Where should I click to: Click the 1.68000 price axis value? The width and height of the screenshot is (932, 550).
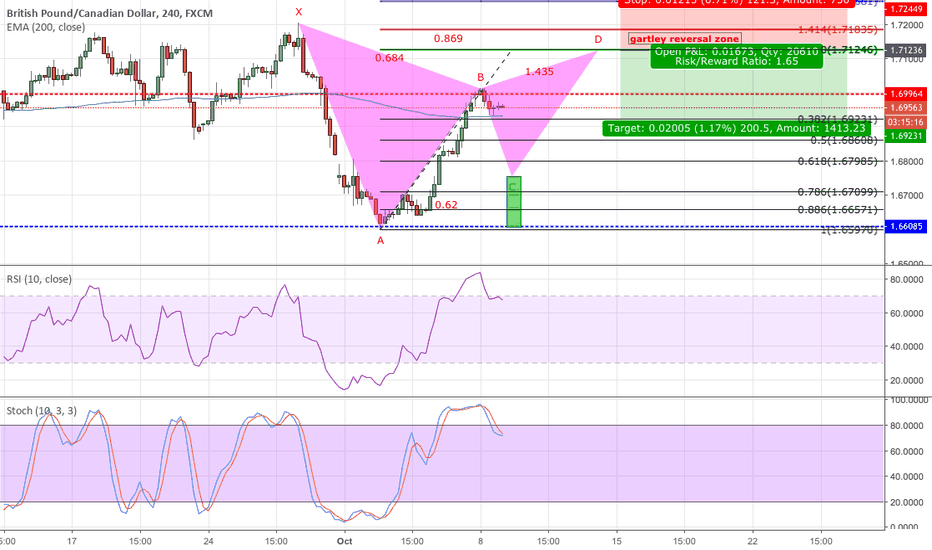(906, 161)
